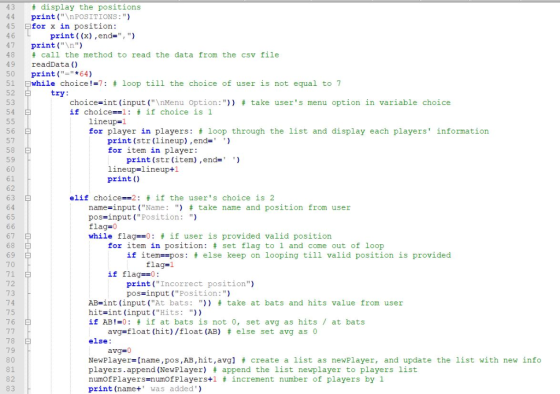Click 'pos=input("Position: ")' on line 65
This screenshot has height=394, width=560.
pyautogui.click(x=143, y=217)
